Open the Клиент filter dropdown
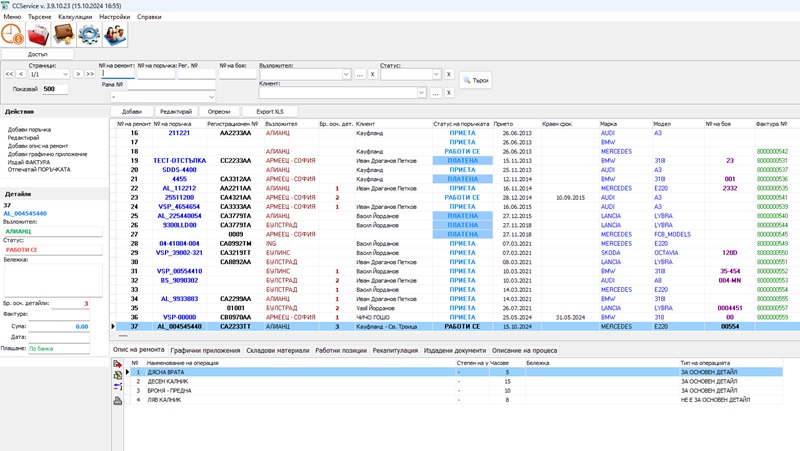800x451 pixels. click(421, 93)
